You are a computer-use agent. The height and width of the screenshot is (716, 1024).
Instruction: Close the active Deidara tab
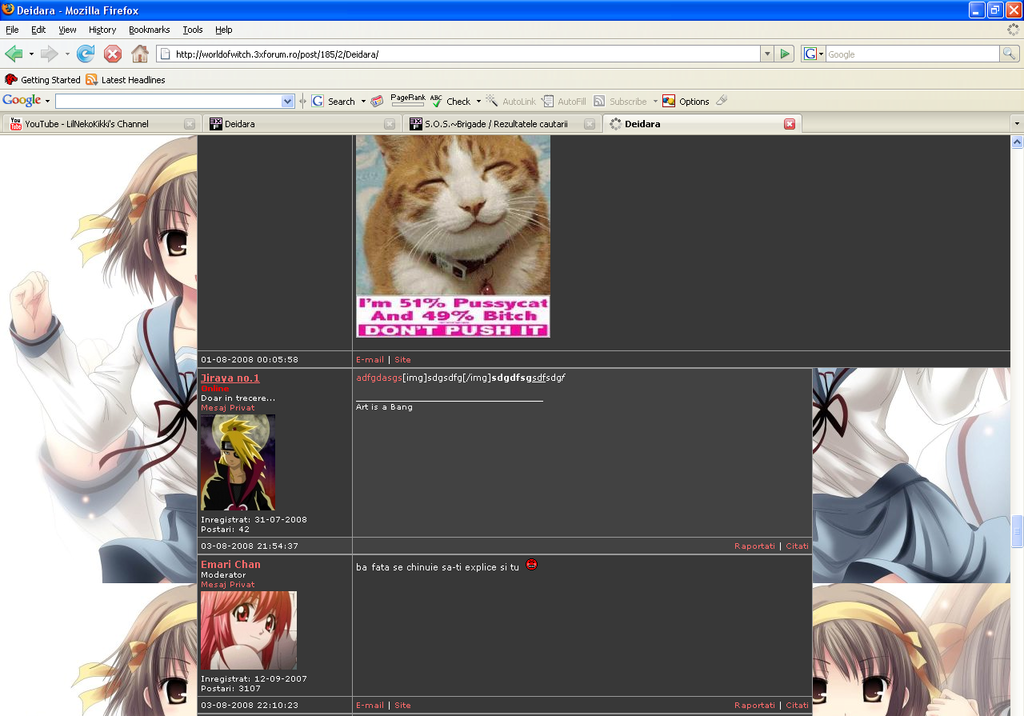[x=790, y=124]
